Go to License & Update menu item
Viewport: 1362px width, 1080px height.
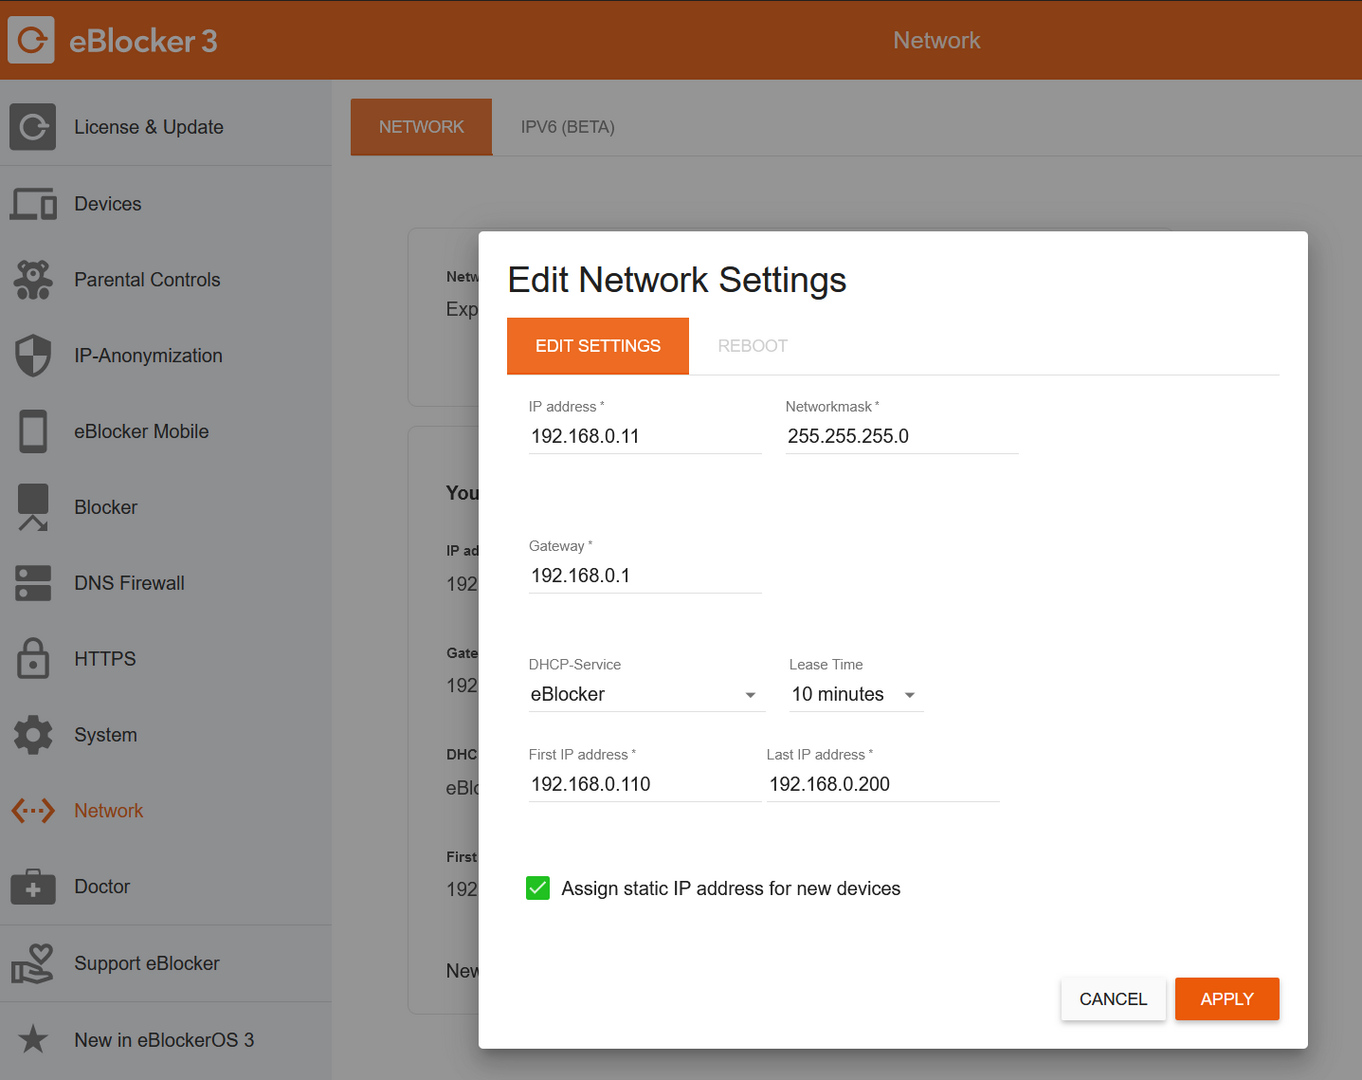(149, 127)
